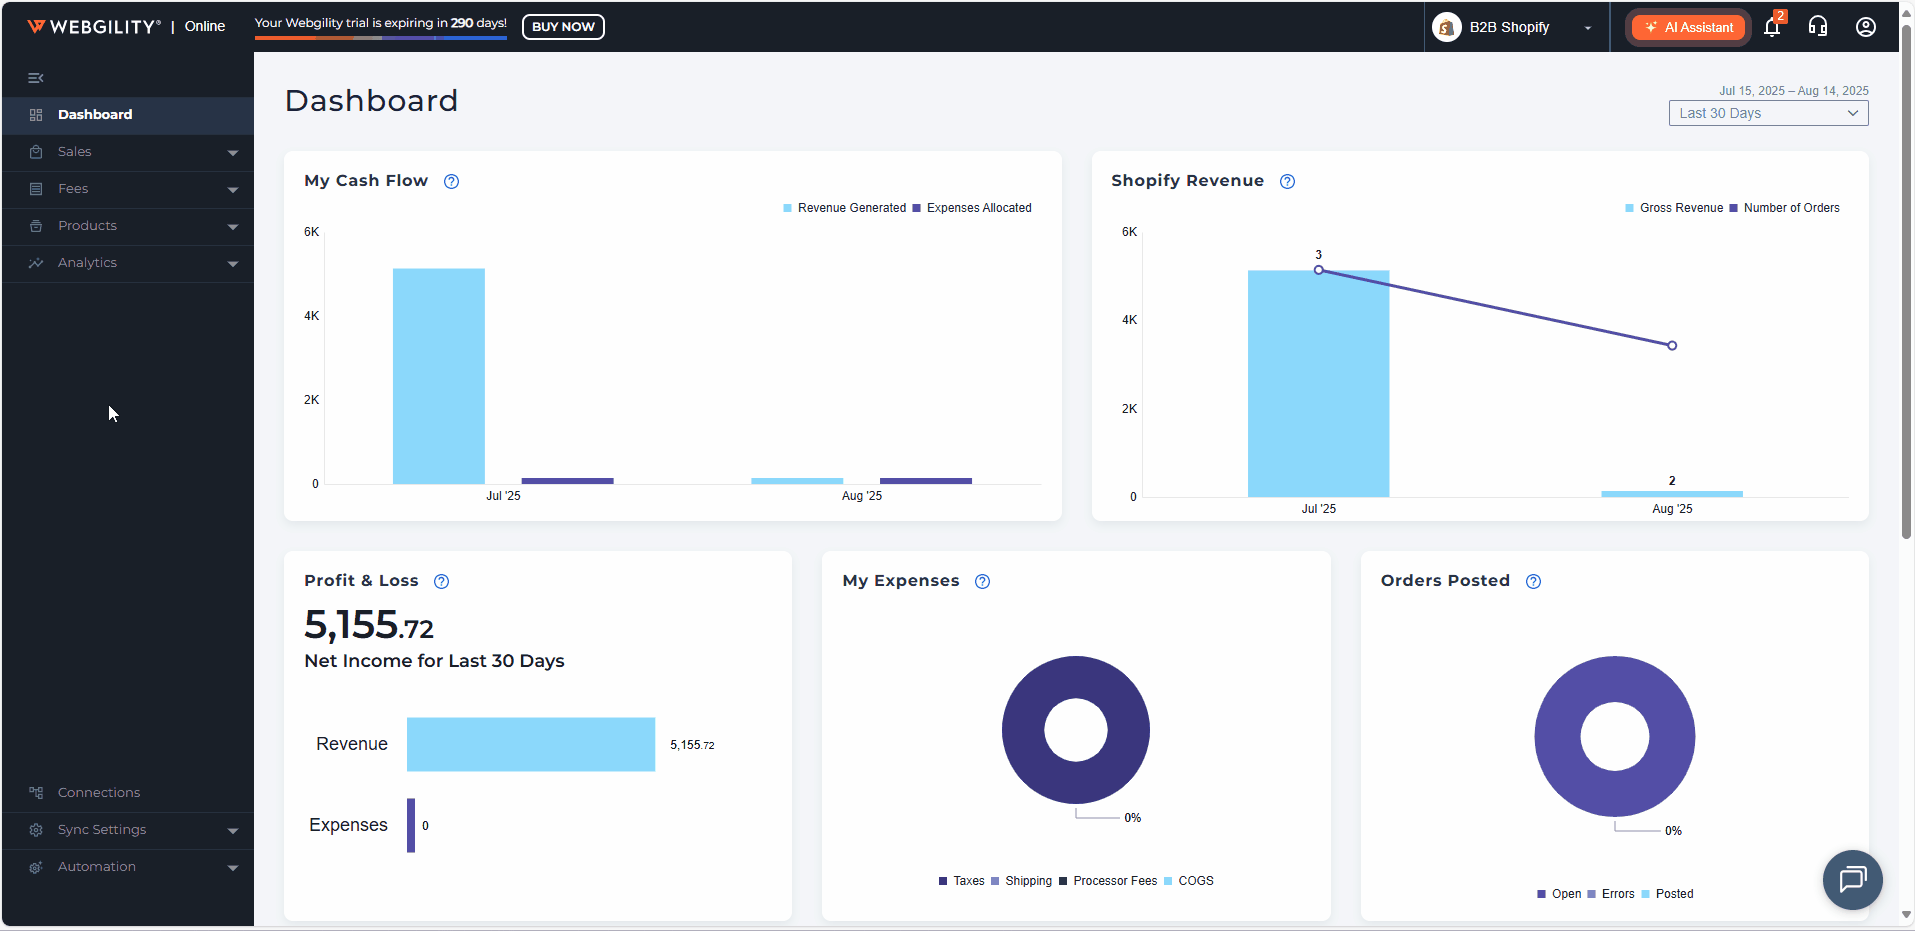
Task: Select Dashboard in the sidebar
Action: pyautogui.click(x=95, y=115)
